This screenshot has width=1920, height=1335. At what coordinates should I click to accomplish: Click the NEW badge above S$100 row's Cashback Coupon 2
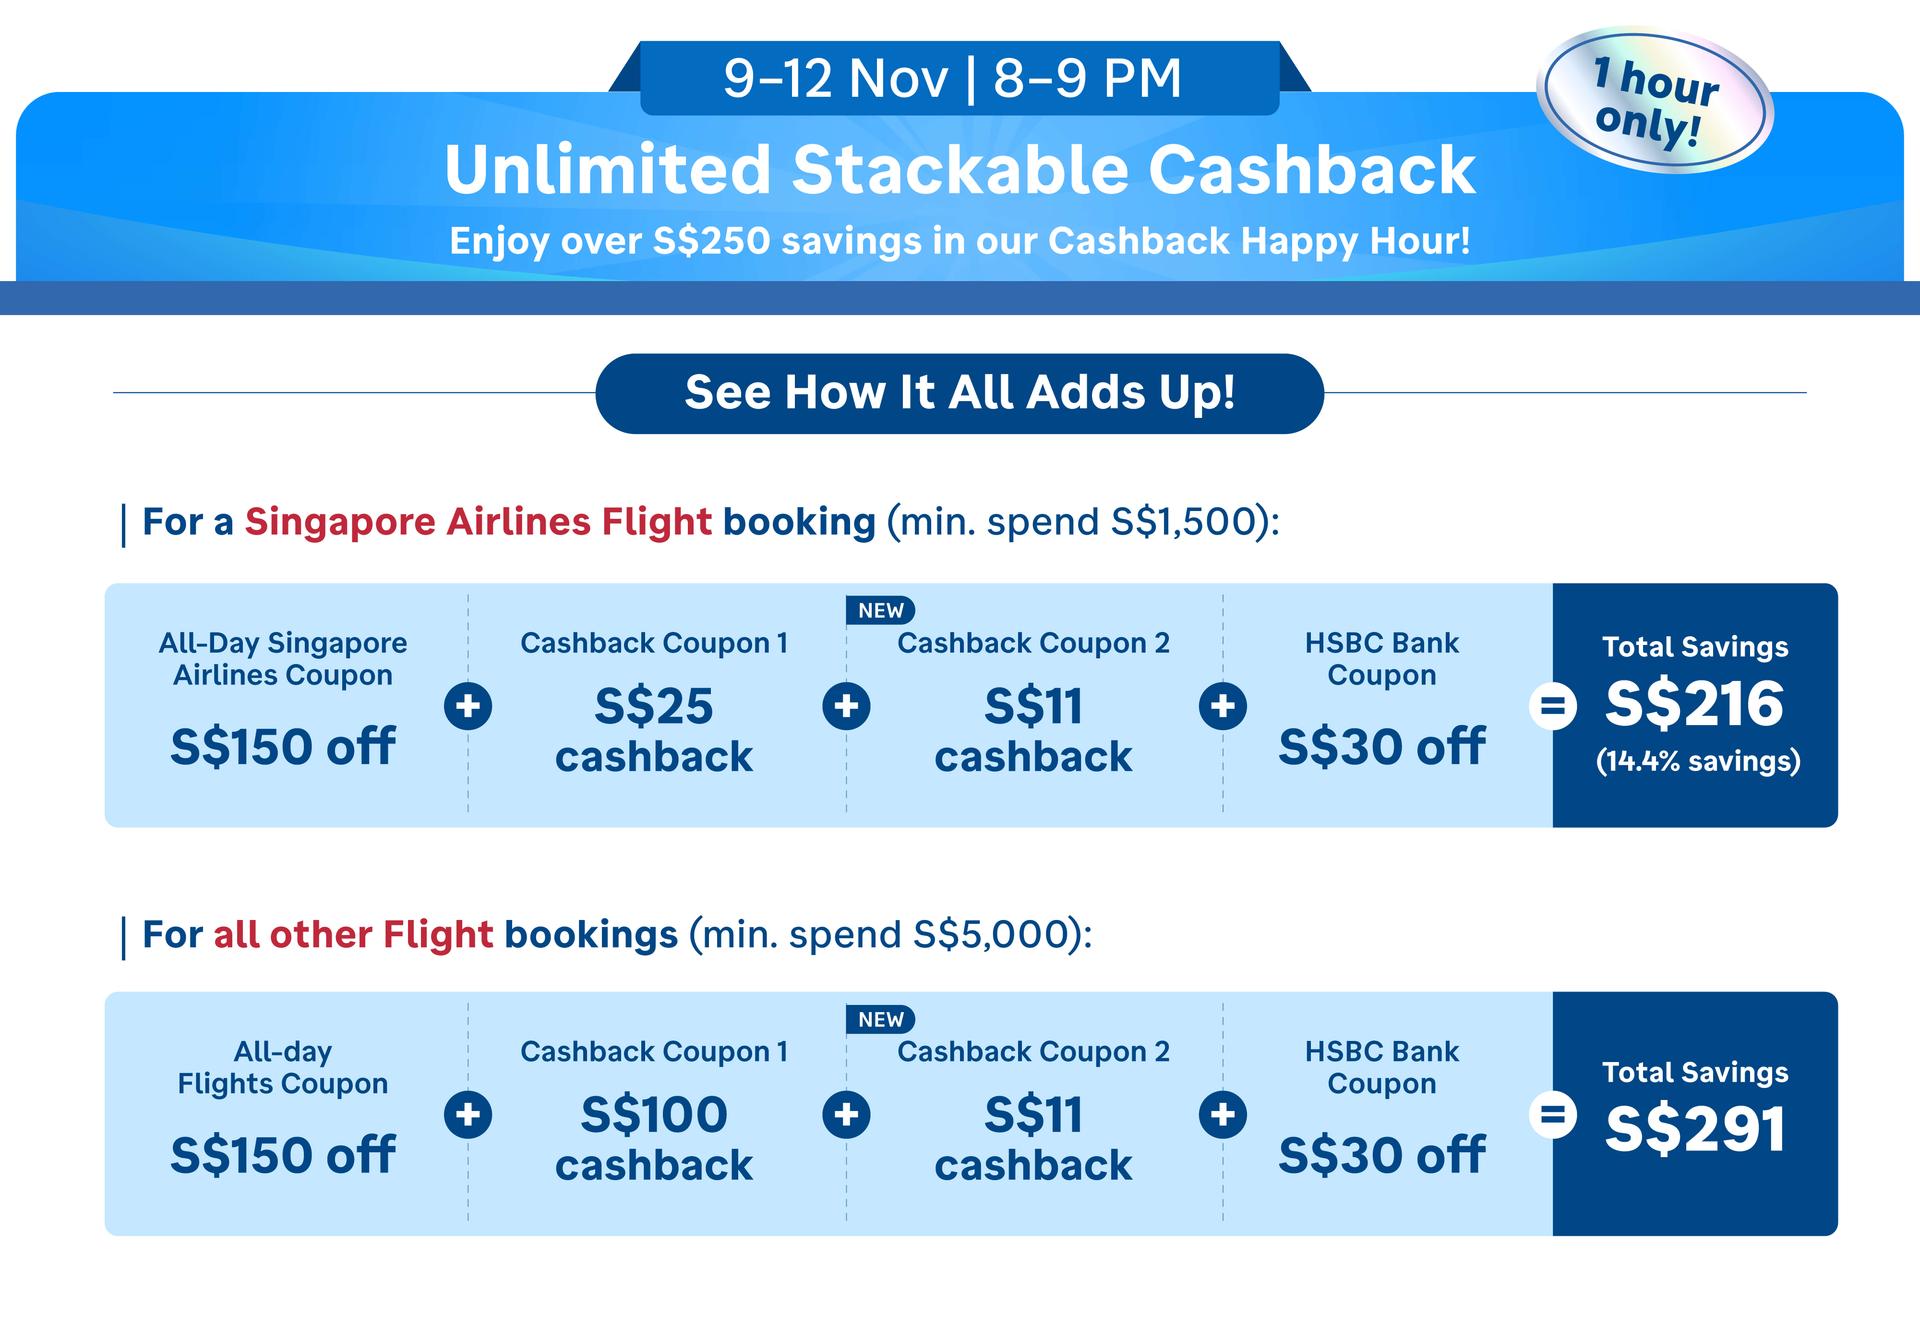(880, 1019)
